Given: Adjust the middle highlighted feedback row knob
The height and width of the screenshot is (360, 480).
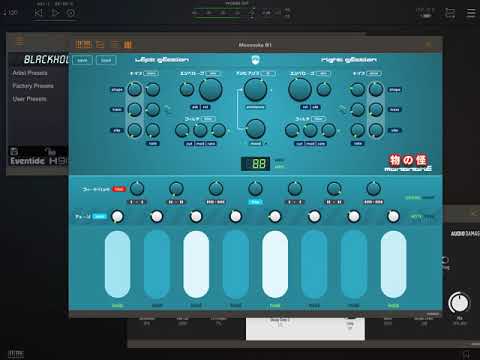Looking at the screenshot, I should [x=255, y=189].
